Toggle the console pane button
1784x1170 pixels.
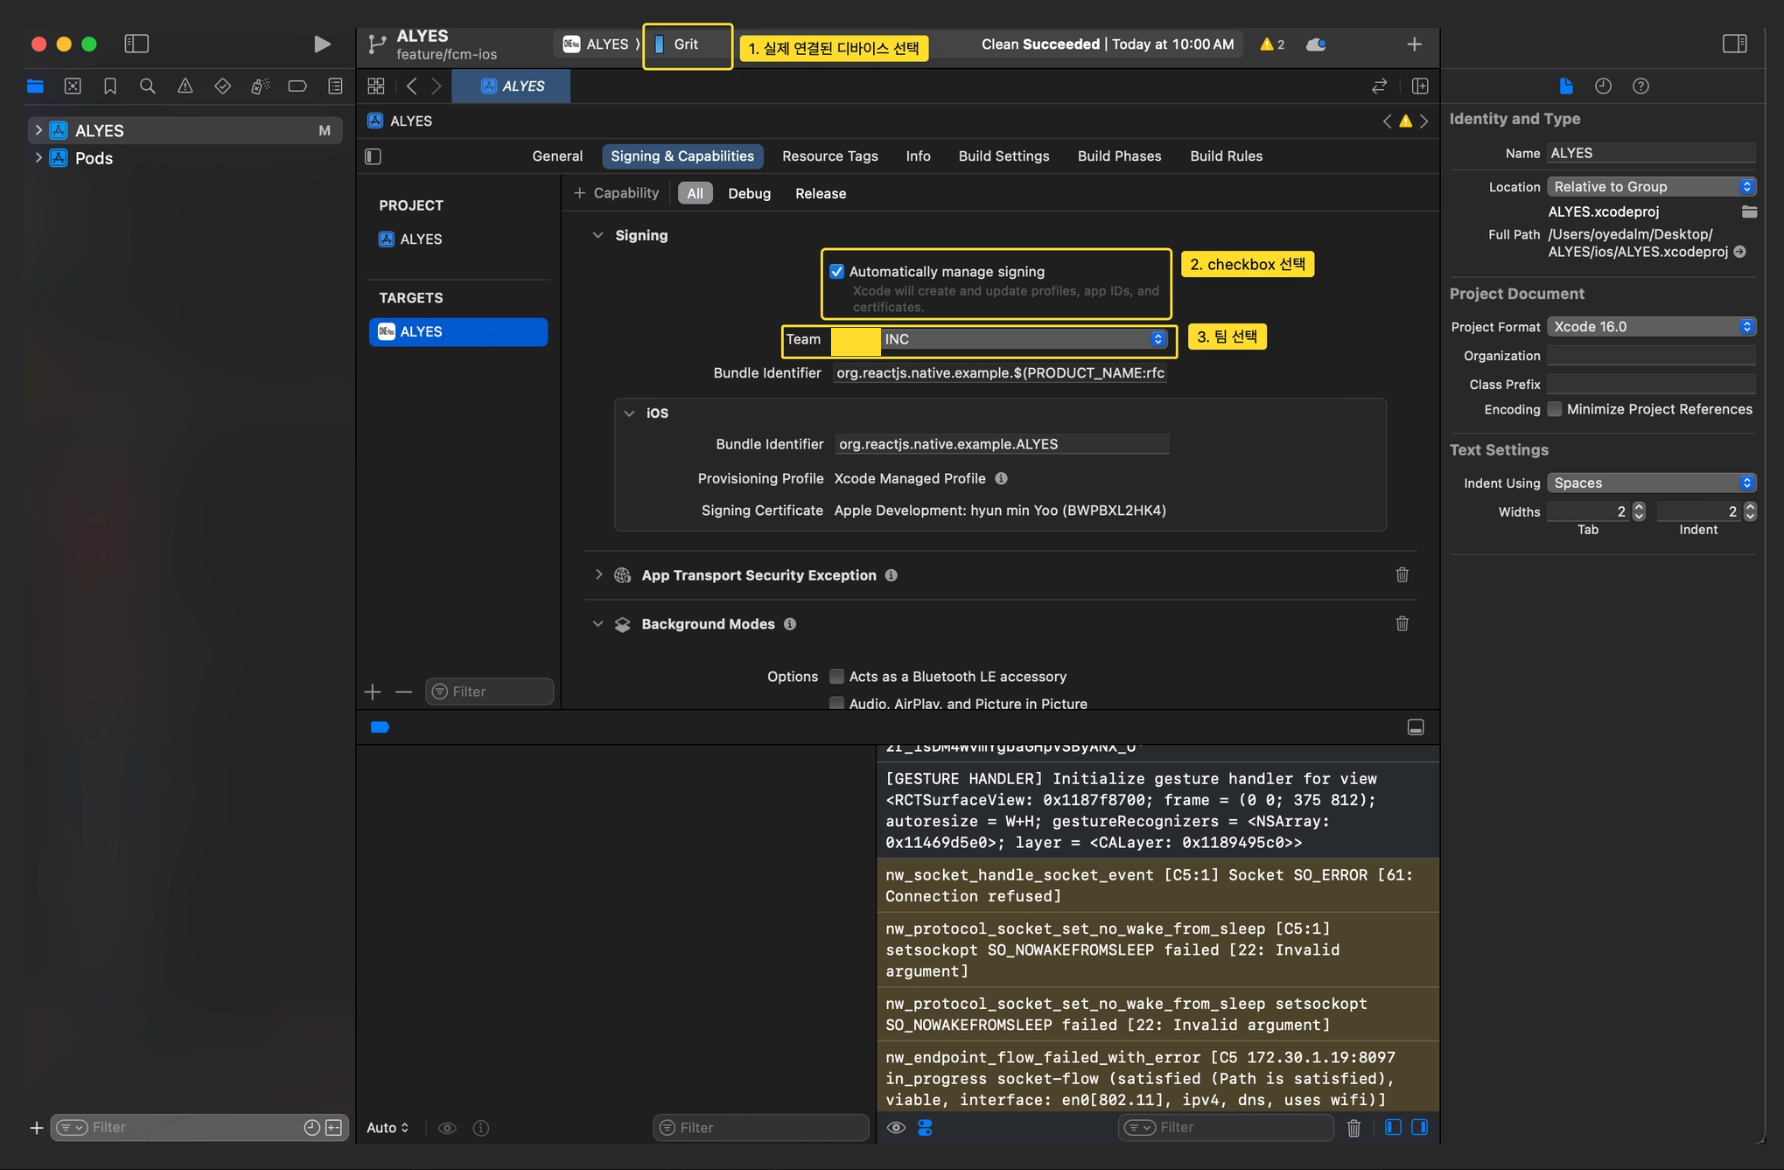click(x=1420, y=1128)
